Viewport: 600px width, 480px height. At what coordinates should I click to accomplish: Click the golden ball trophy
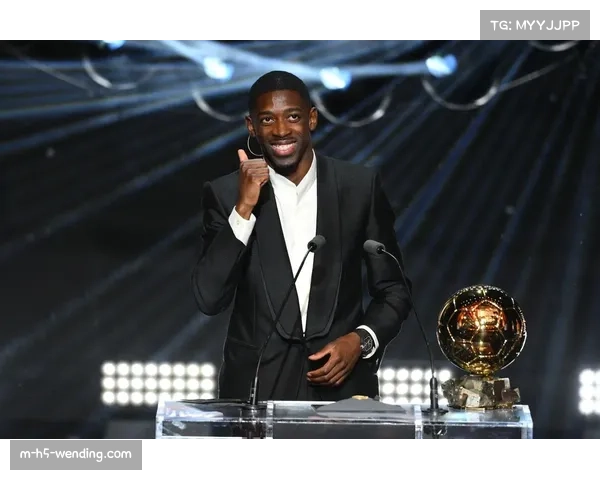click(481, 330)
